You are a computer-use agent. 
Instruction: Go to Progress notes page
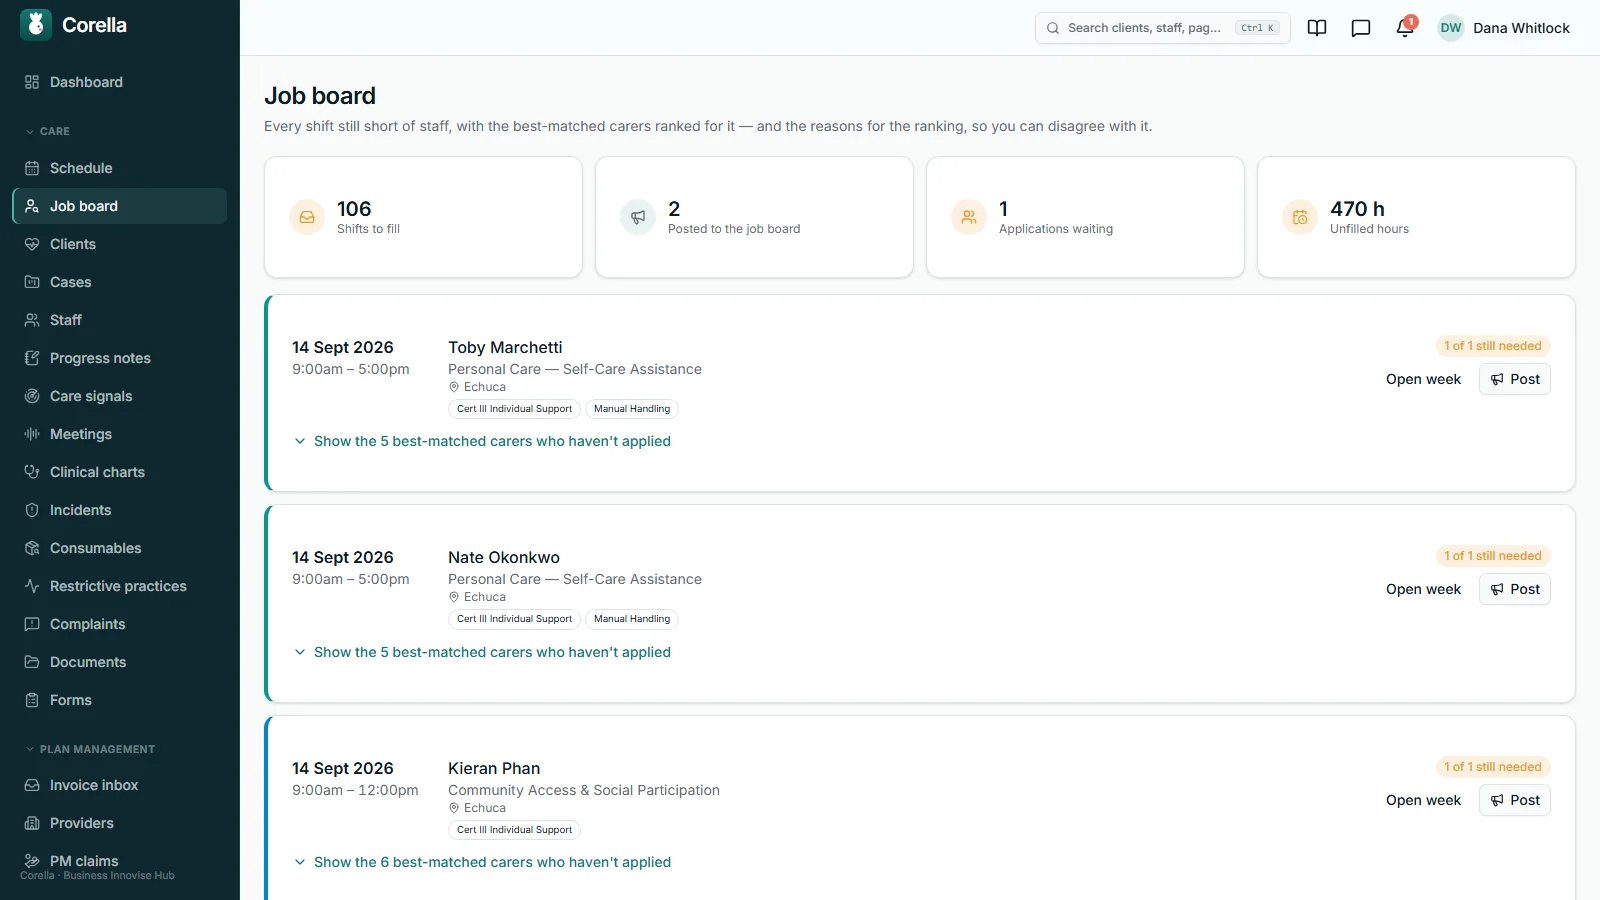point(120,358)
